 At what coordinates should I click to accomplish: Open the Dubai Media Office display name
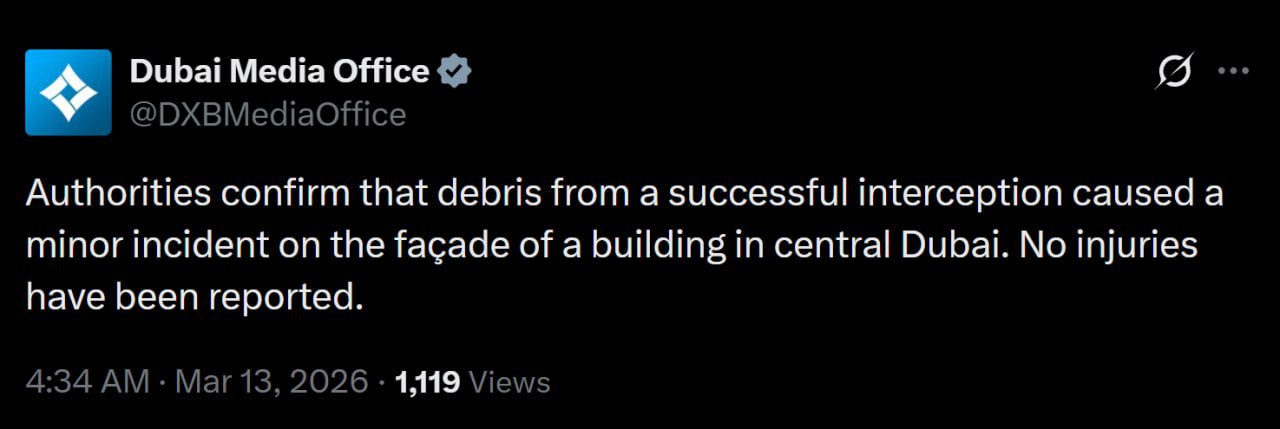[x=280, y=72]
